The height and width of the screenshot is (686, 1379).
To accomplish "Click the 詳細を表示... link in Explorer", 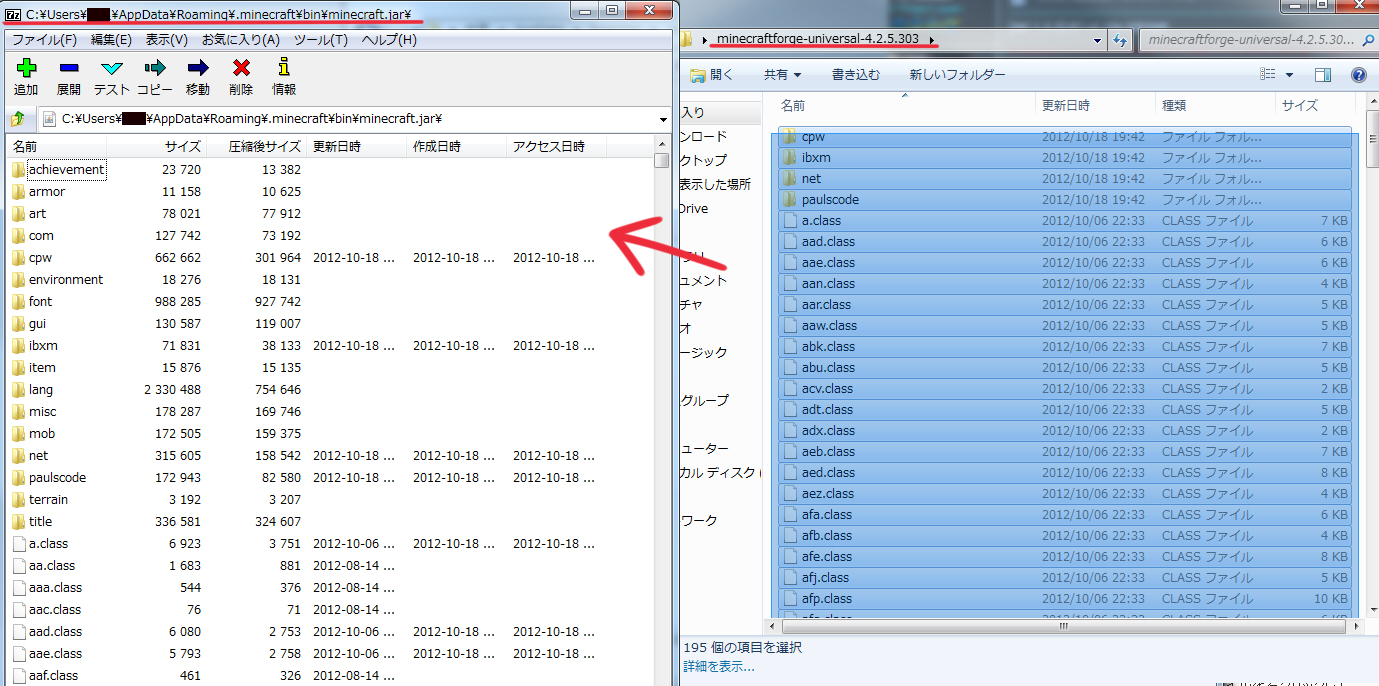I will [x=719, y=666].
